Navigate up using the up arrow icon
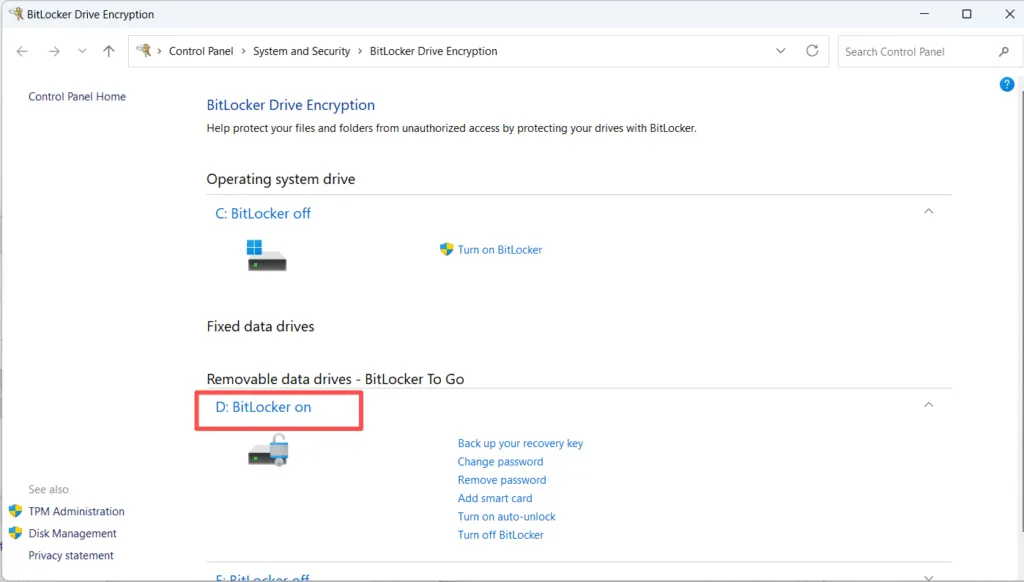 click(x=109, y=50)
